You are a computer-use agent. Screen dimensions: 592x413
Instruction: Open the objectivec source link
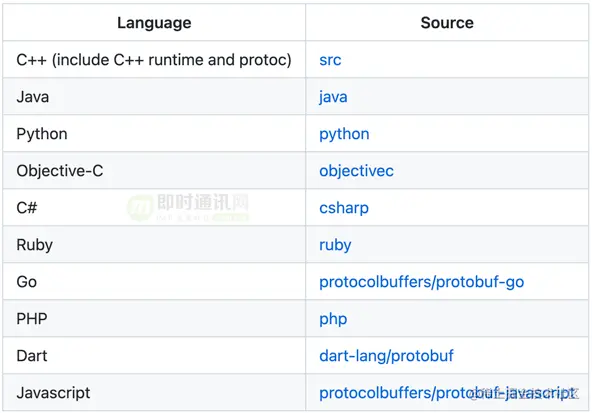pyautogui.click(x=356, y=171)
